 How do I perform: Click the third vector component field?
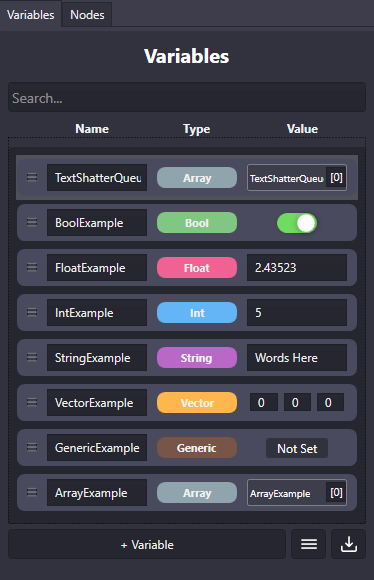click(330, 402)
